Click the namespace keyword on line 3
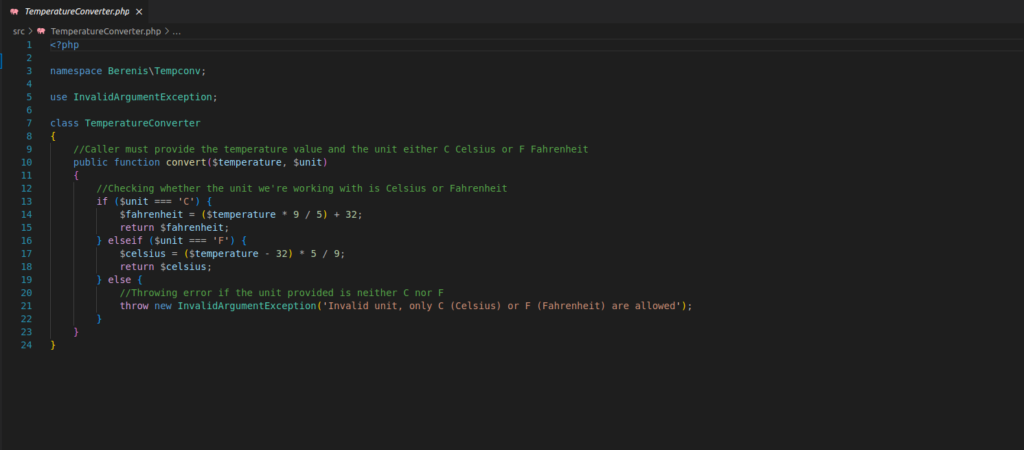Screen dimensions: 1024x450 [x=76, y=71]
